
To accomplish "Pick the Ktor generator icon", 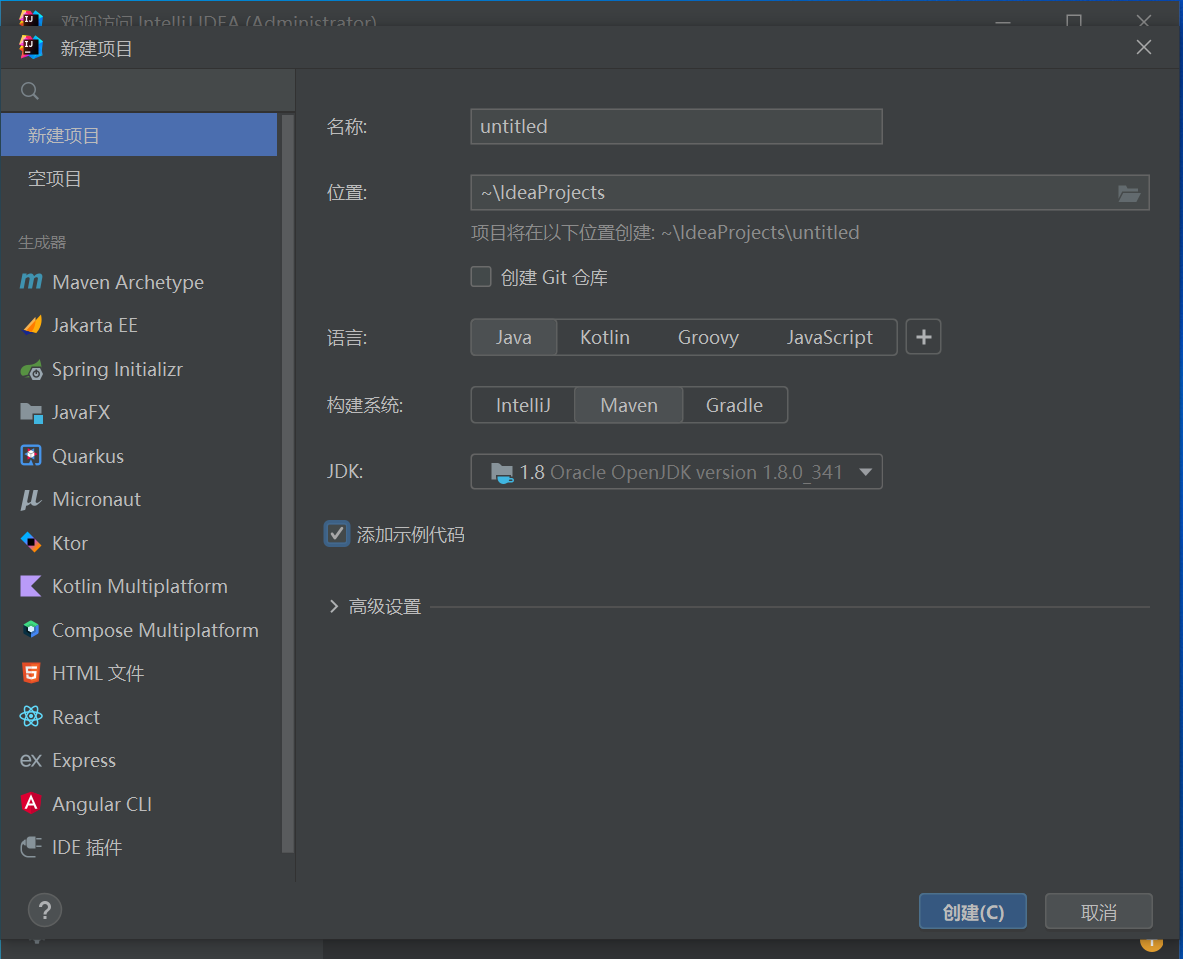I will click(31, 543).
